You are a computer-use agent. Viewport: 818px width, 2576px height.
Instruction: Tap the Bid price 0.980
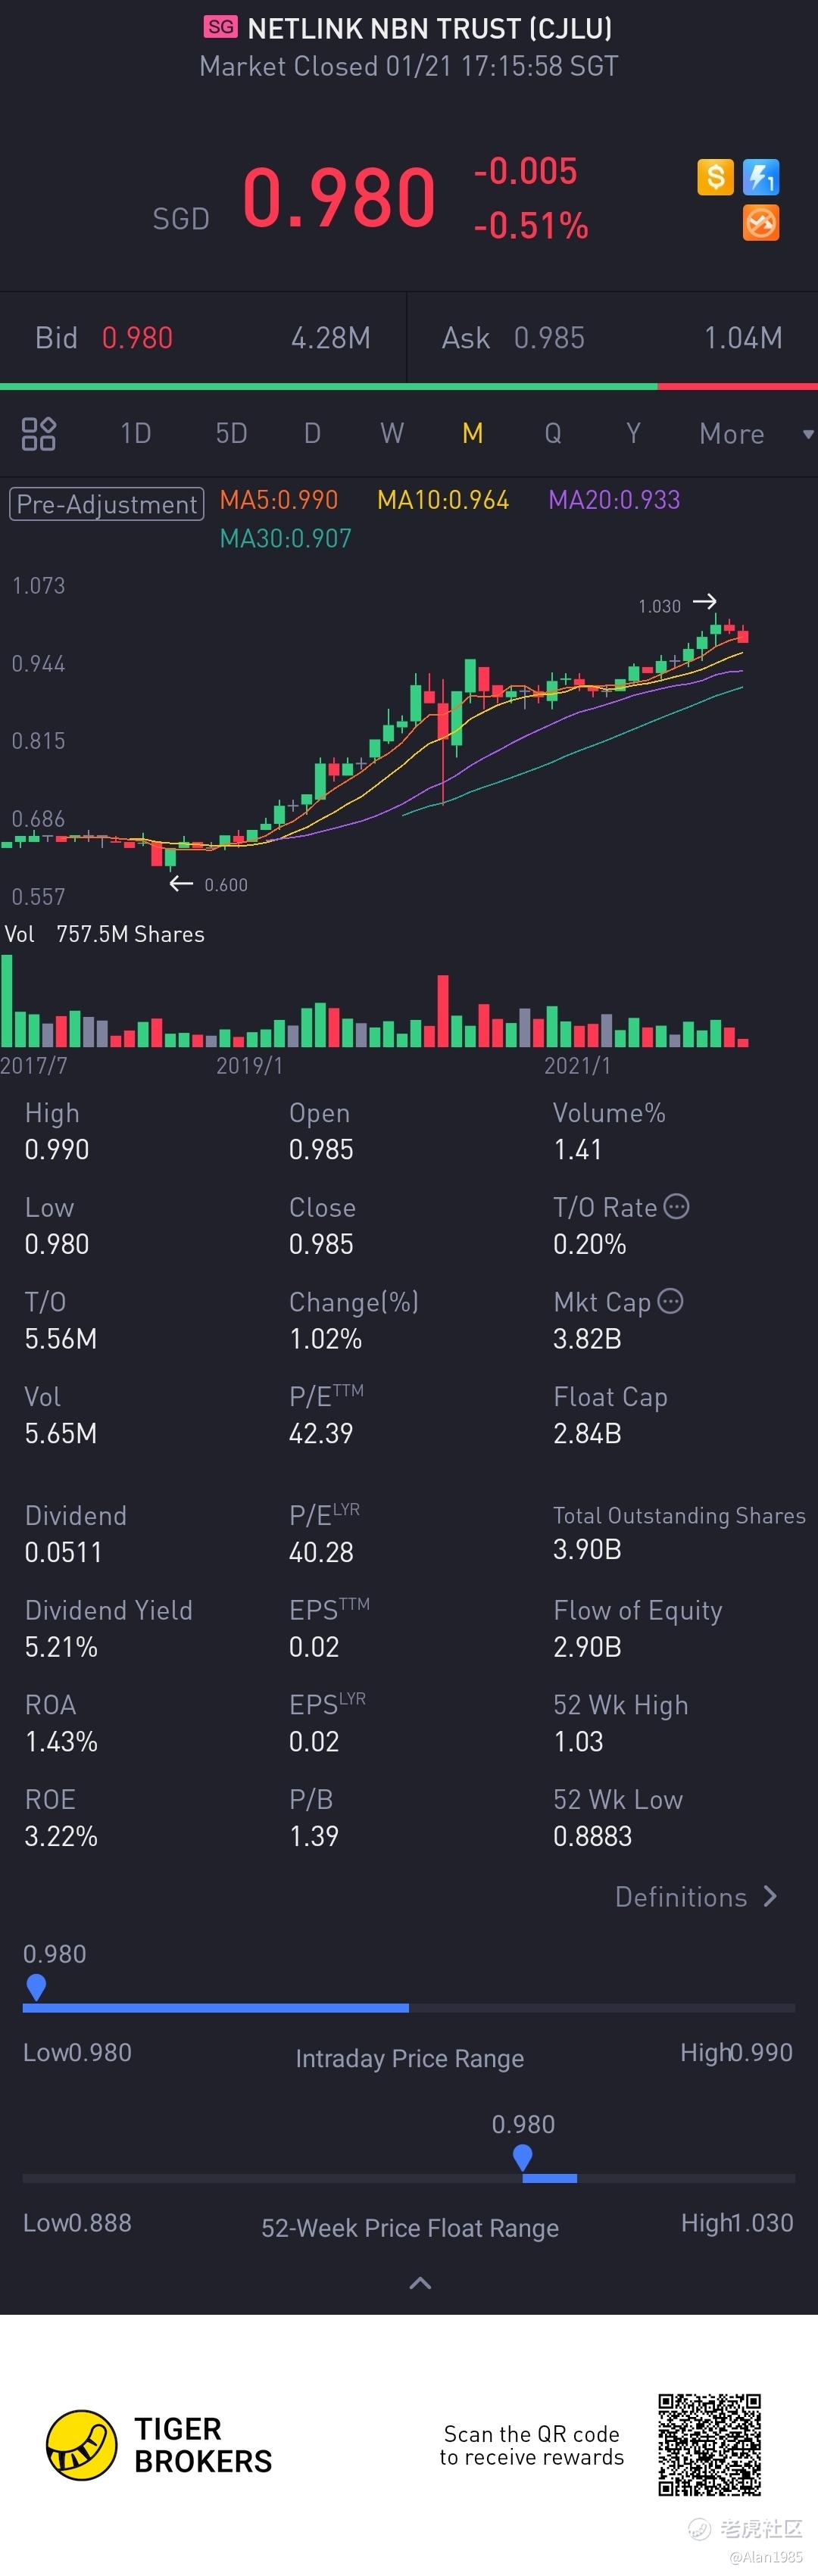(x=137, y=338)
